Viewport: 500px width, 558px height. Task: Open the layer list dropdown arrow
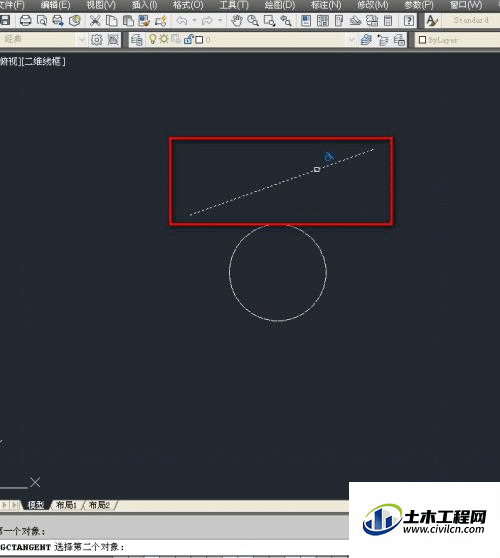351,40
